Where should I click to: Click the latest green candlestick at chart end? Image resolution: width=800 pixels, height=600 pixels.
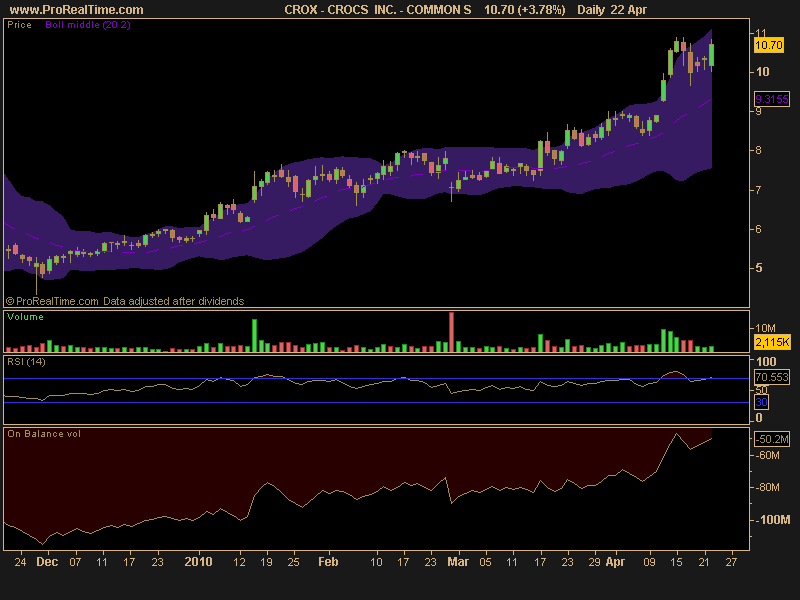click(x=711, y=55)
